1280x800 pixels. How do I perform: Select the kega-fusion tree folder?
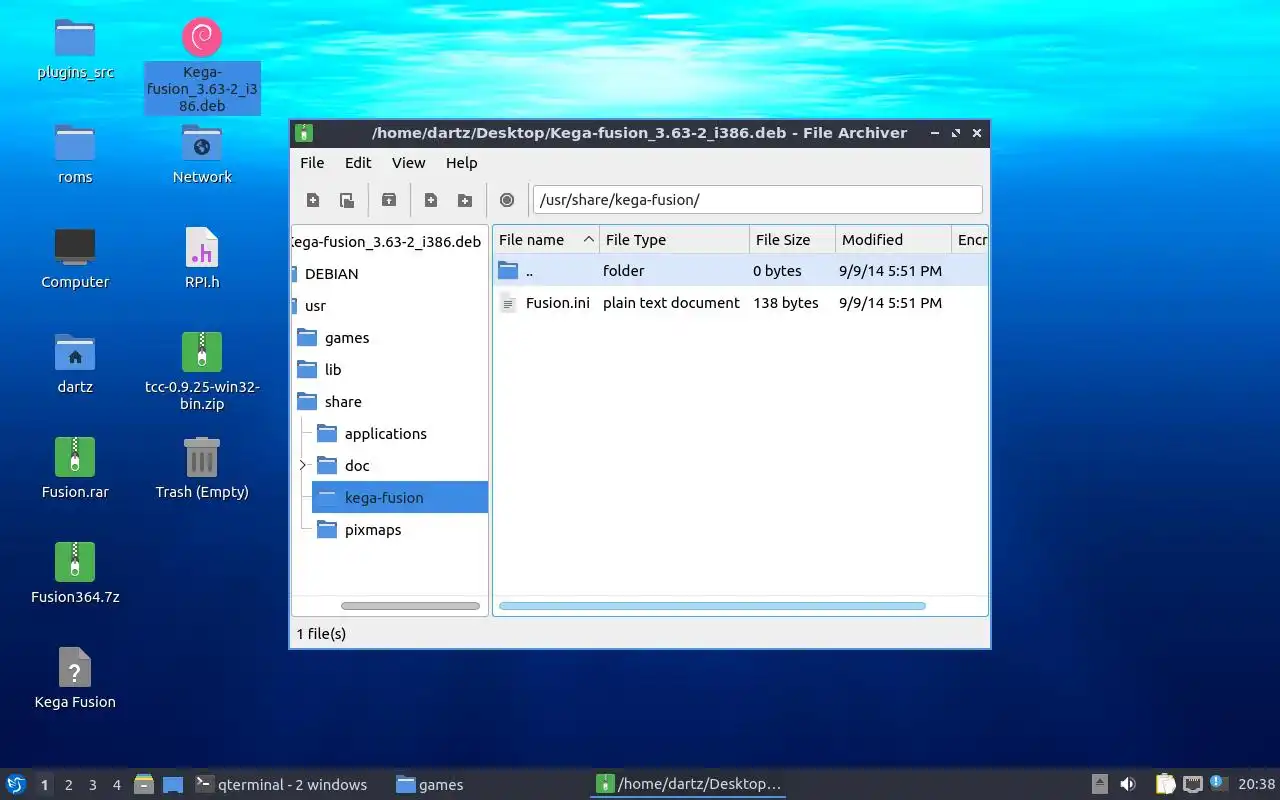(400, 498)
